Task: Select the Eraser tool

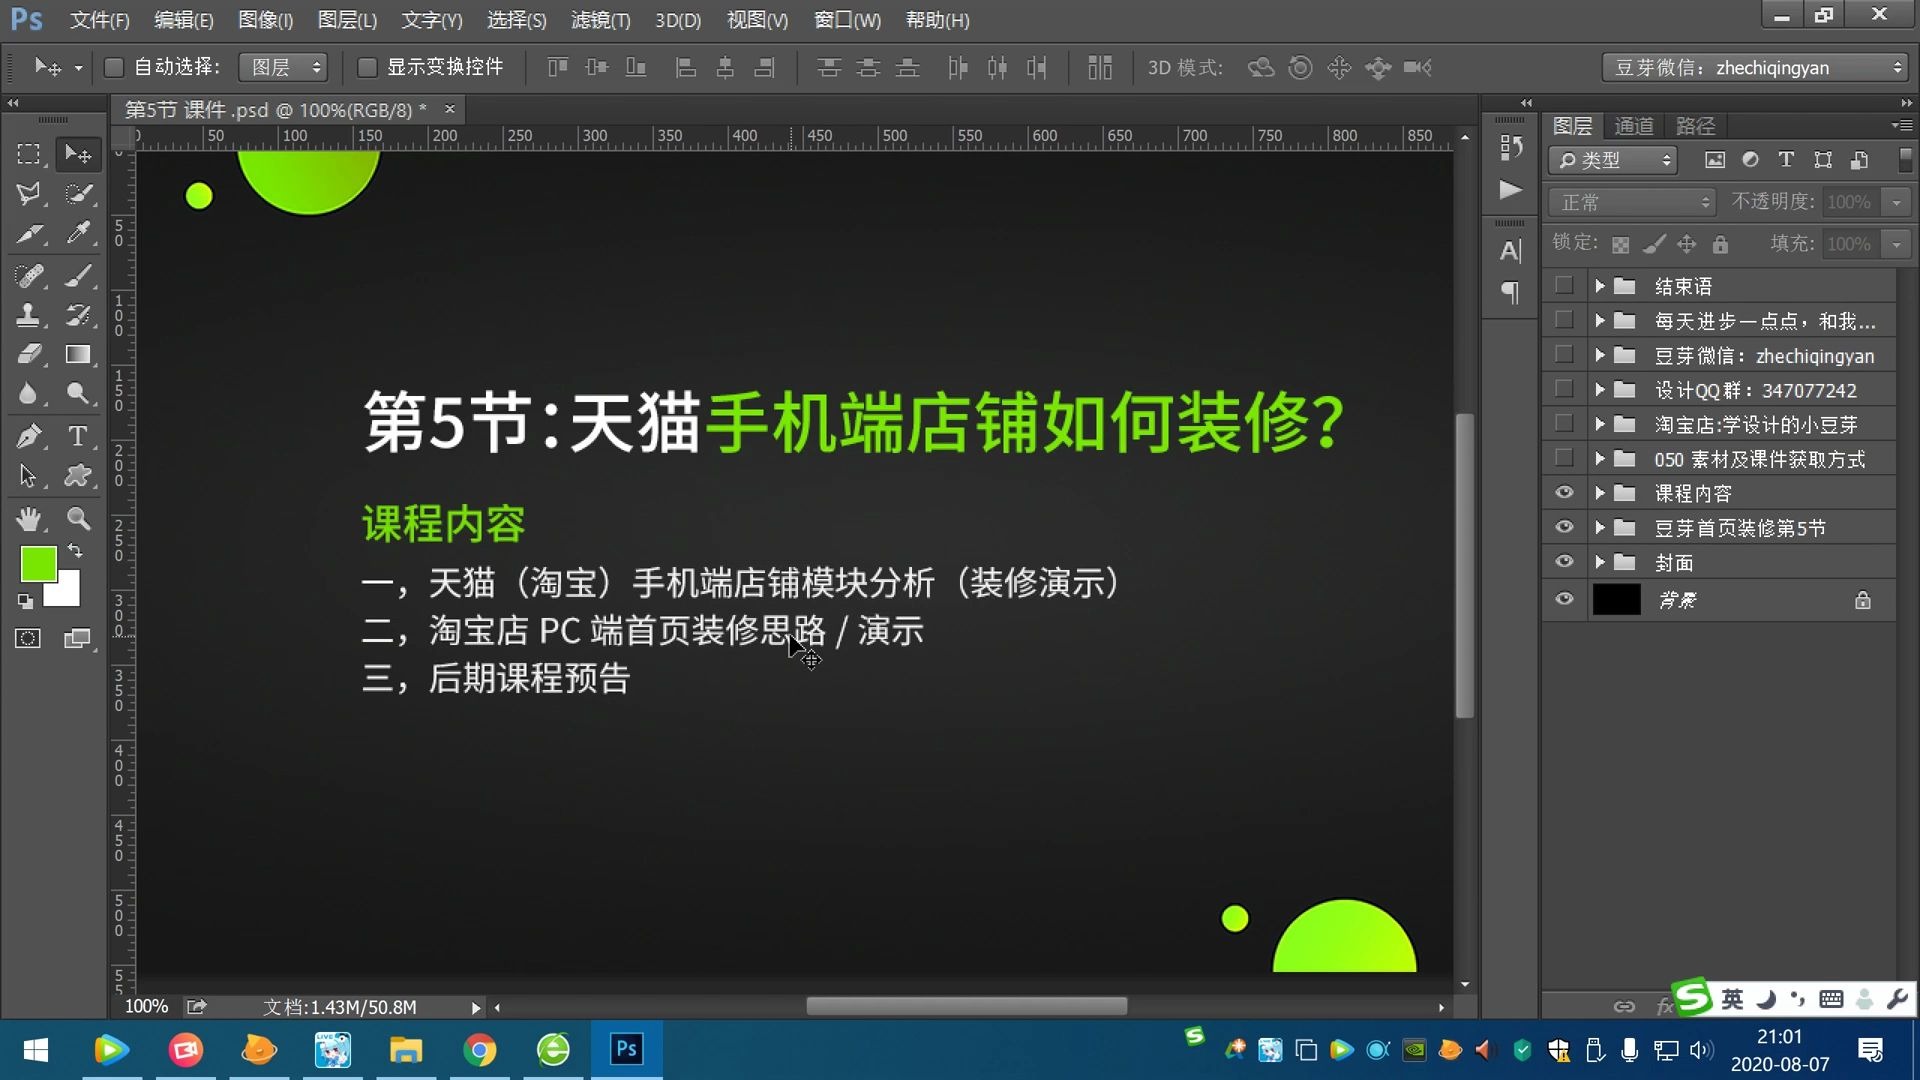Action: [28, 354]
